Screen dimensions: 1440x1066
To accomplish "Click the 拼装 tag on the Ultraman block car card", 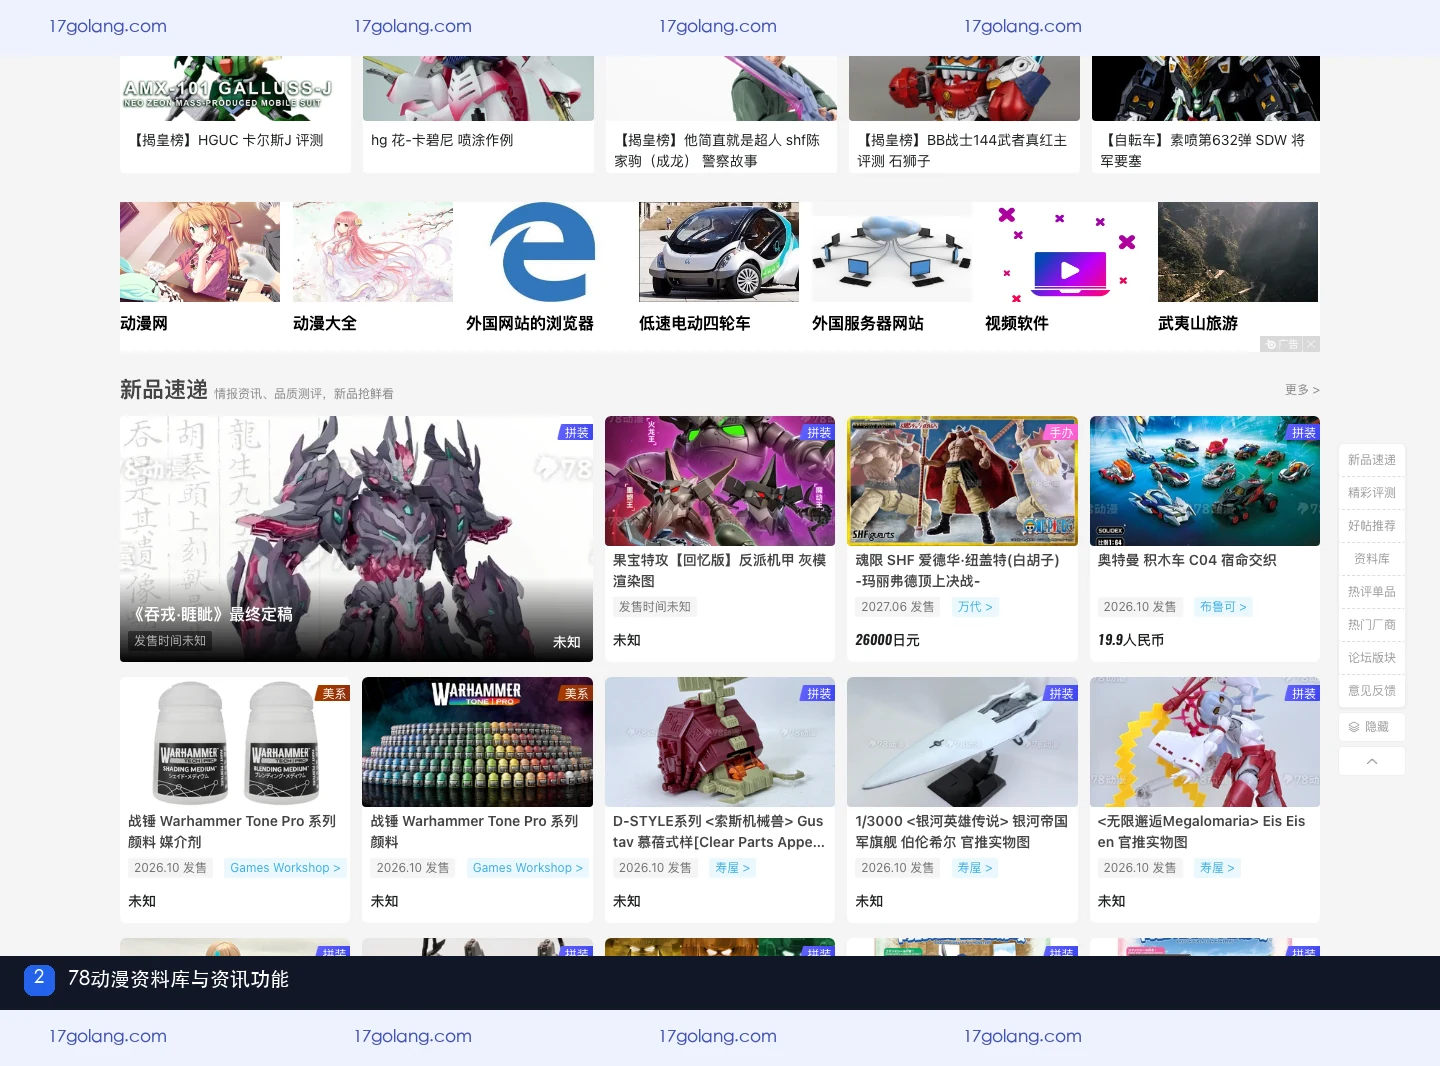I will (1303, 432).
